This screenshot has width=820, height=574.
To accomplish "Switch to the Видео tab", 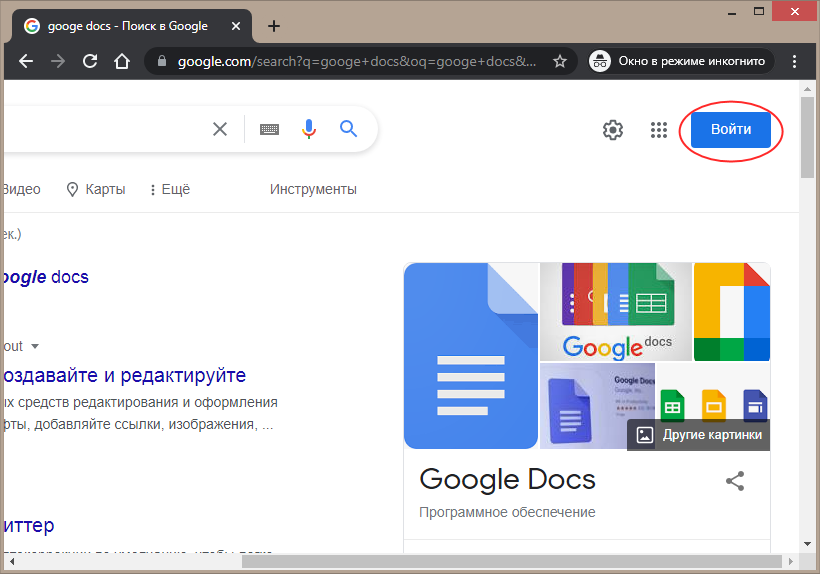I will pos(21,189).
